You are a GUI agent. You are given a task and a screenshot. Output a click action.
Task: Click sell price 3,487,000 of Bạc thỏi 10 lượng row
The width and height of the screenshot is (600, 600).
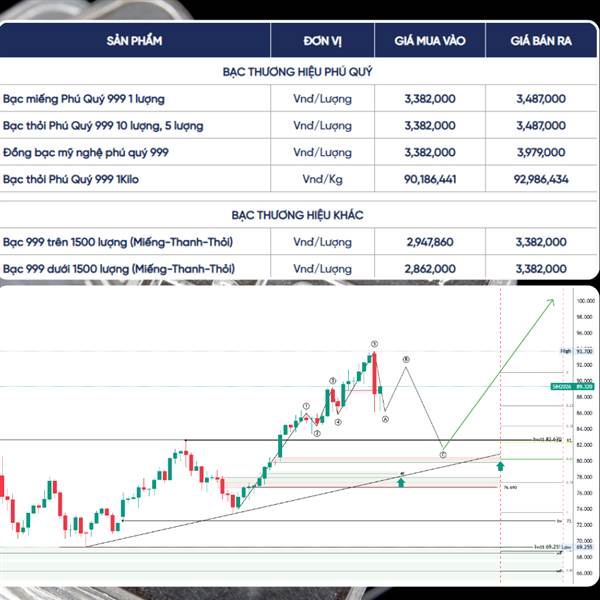click(541, 126)
